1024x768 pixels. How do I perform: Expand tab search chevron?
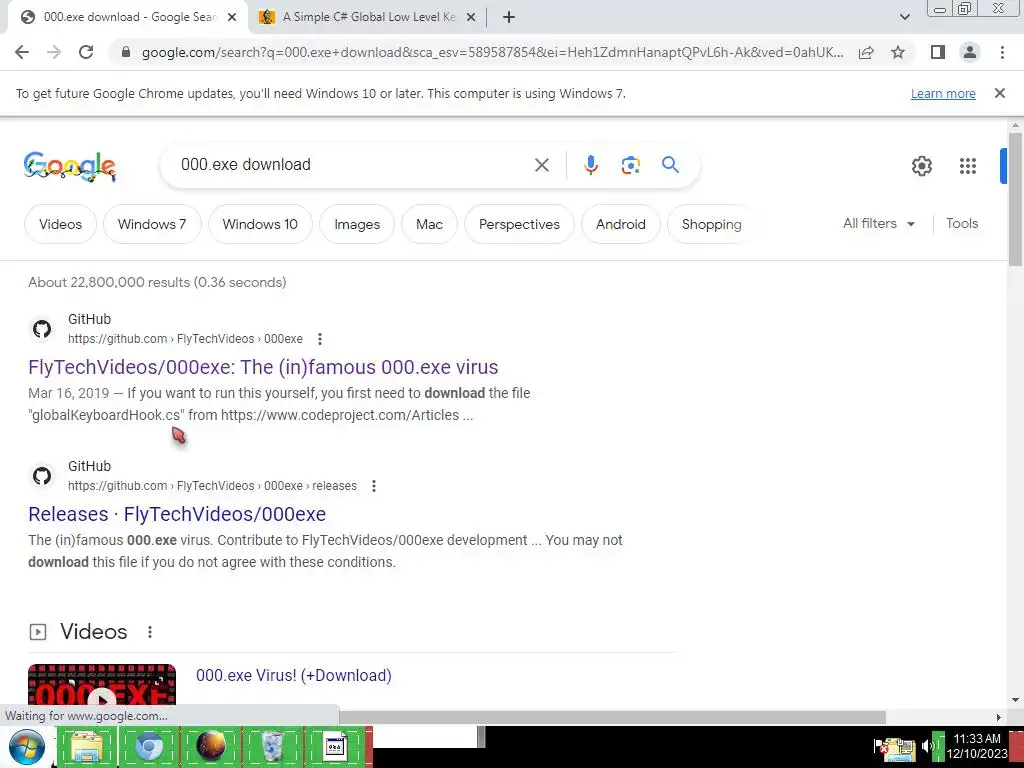[904, 17]
